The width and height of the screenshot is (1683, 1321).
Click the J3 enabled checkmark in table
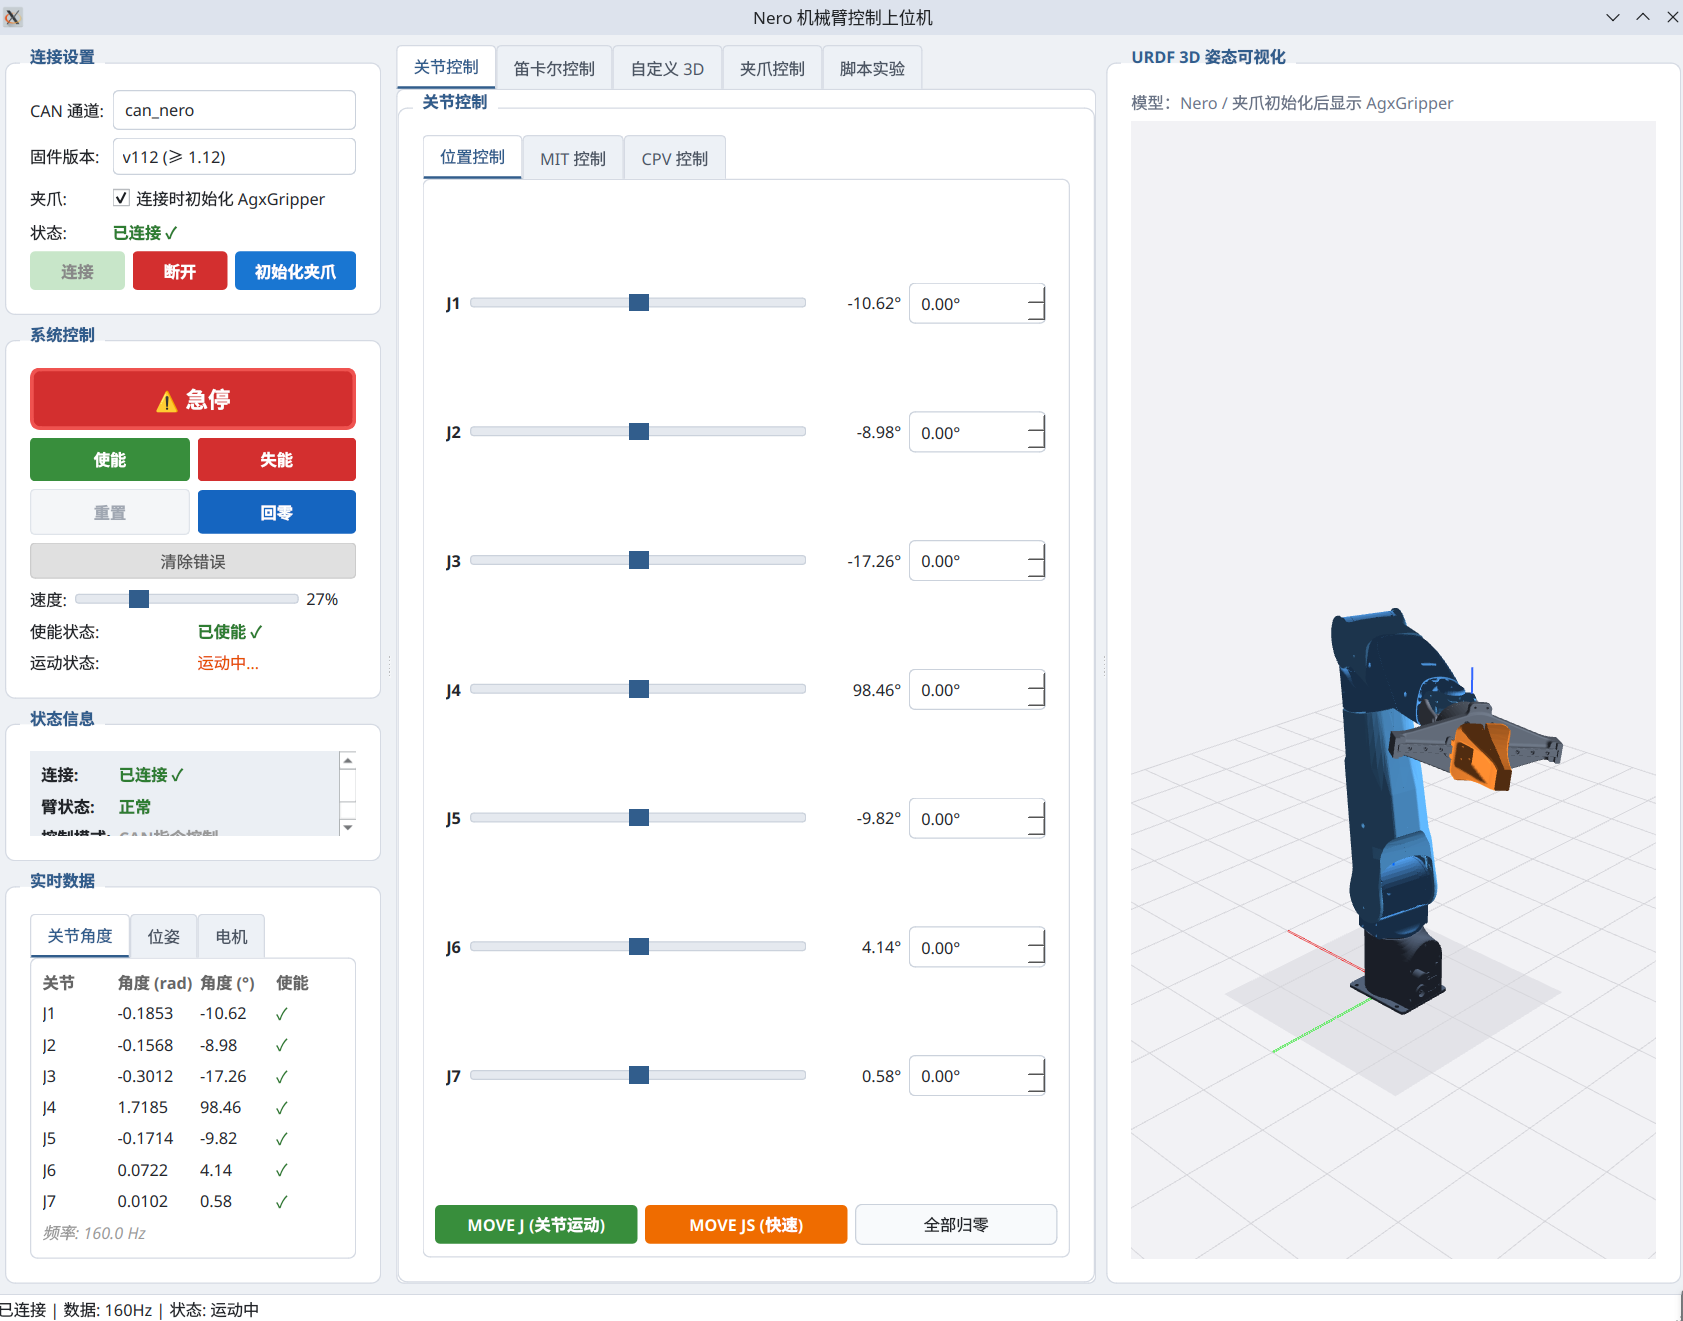click(282, 1077)
